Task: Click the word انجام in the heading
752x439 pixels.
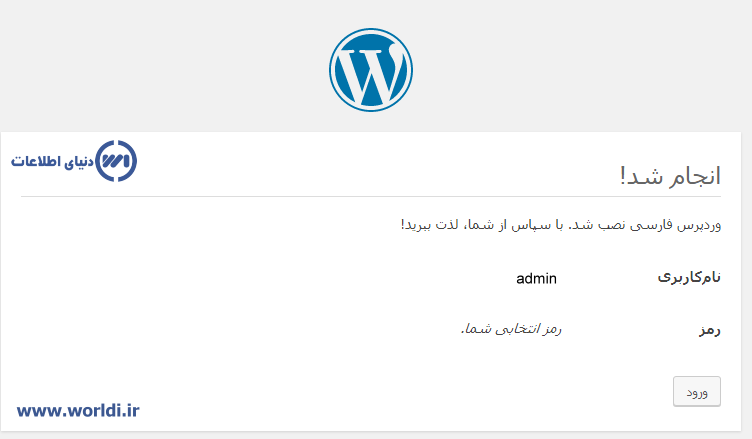Action: point(690,176)
